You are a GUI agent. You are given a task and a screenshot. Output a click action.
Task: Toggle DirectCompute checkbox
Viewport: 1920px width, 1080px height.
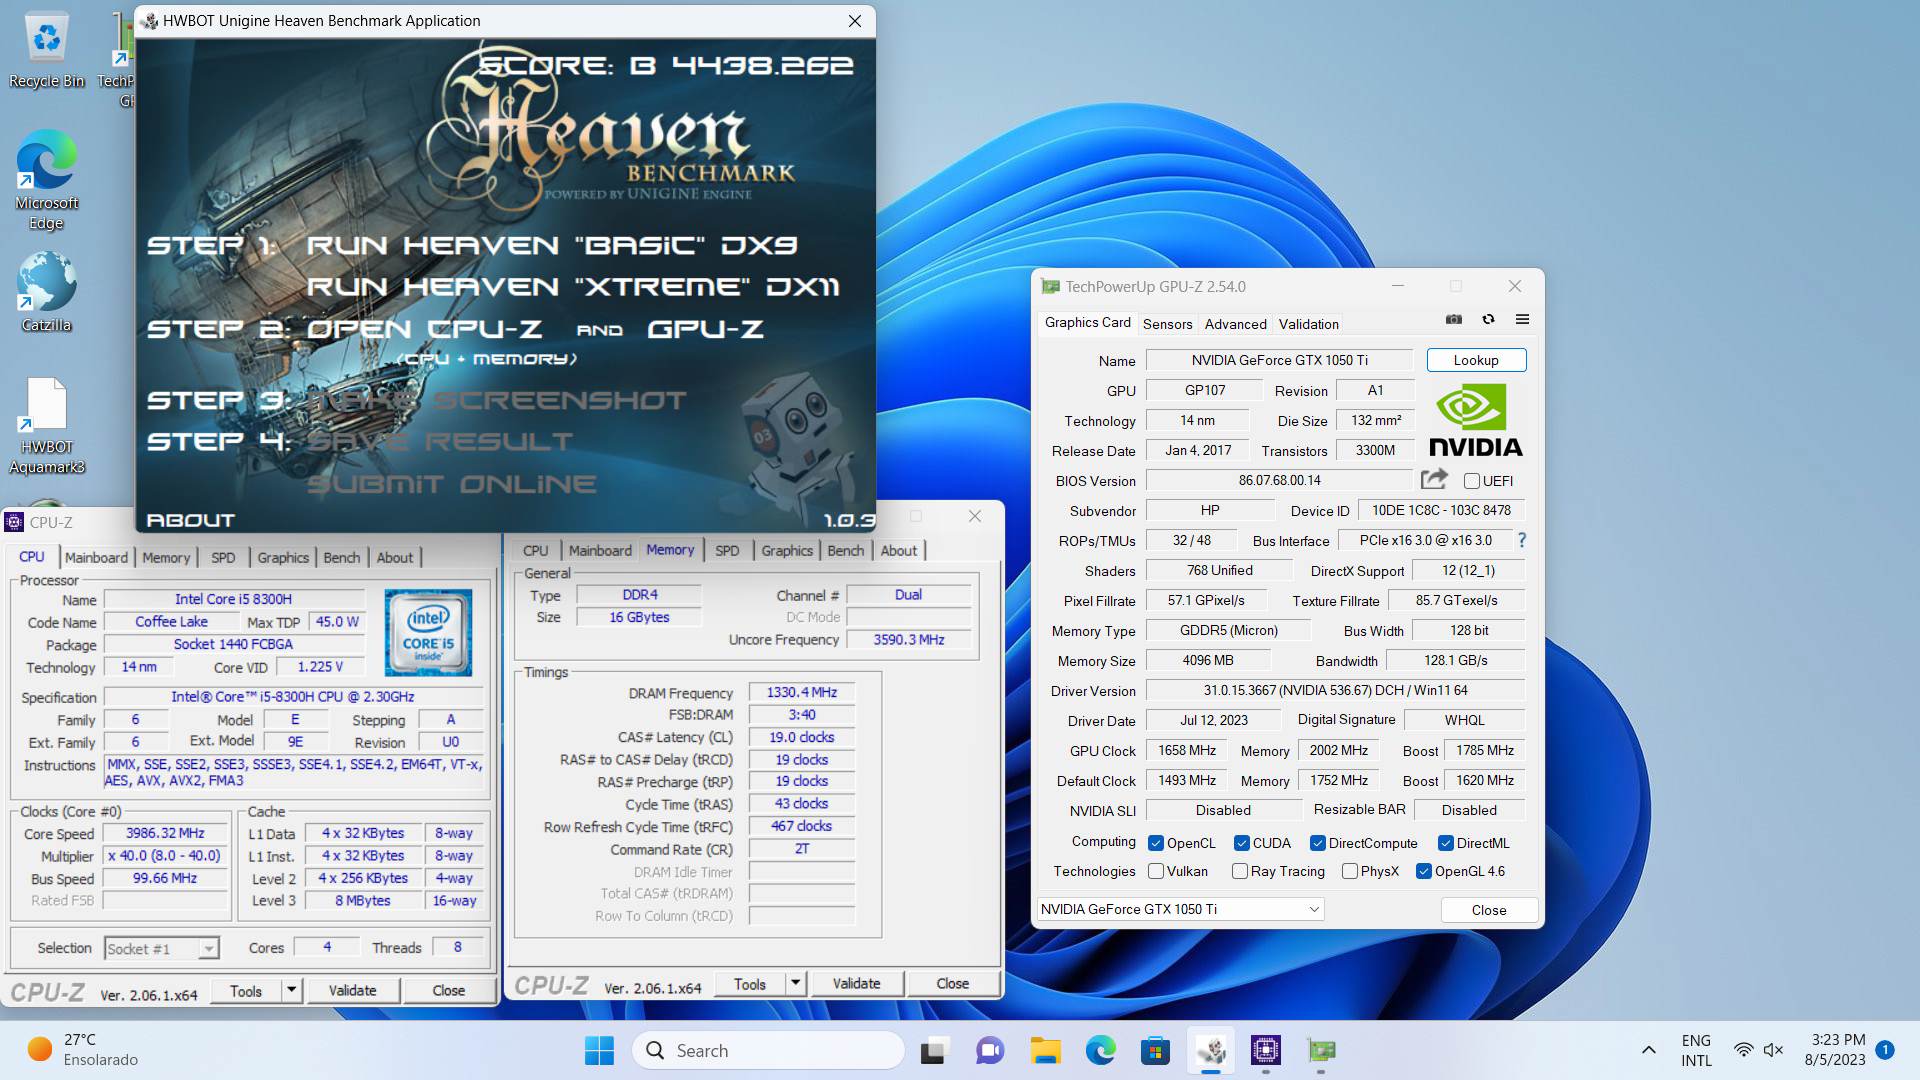point(1318,843)
